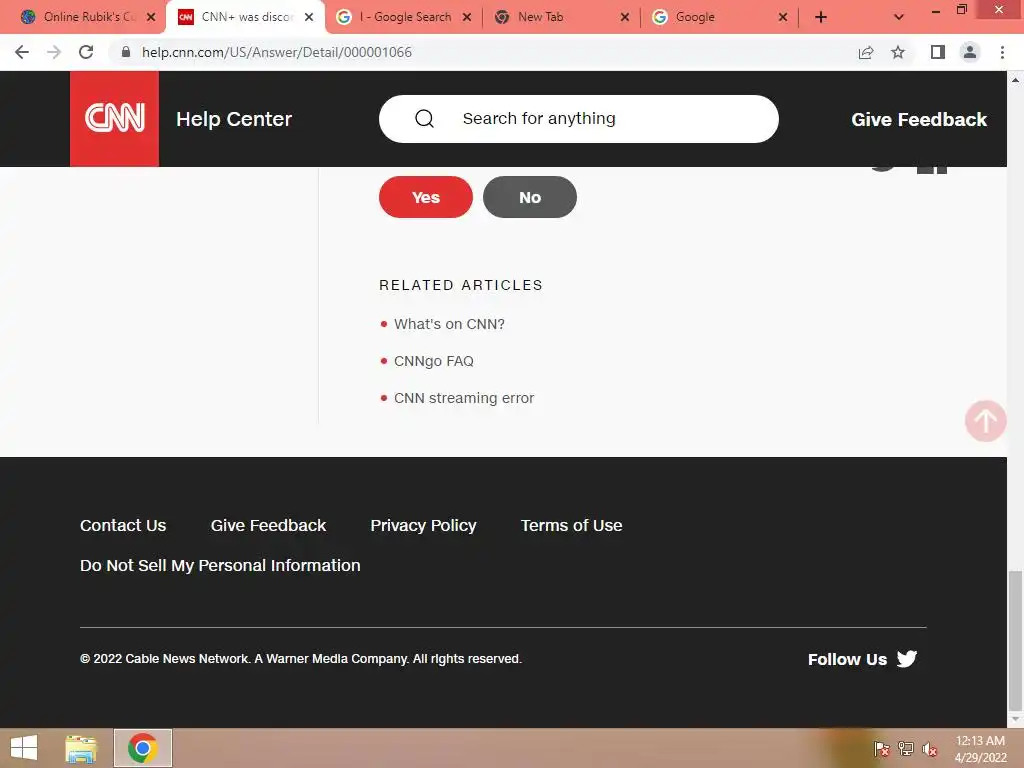The width and height of the screenshot is (1024, 768).
Task: Click the taskbar clock showing 12:13 AM
Action: point(980,749)
